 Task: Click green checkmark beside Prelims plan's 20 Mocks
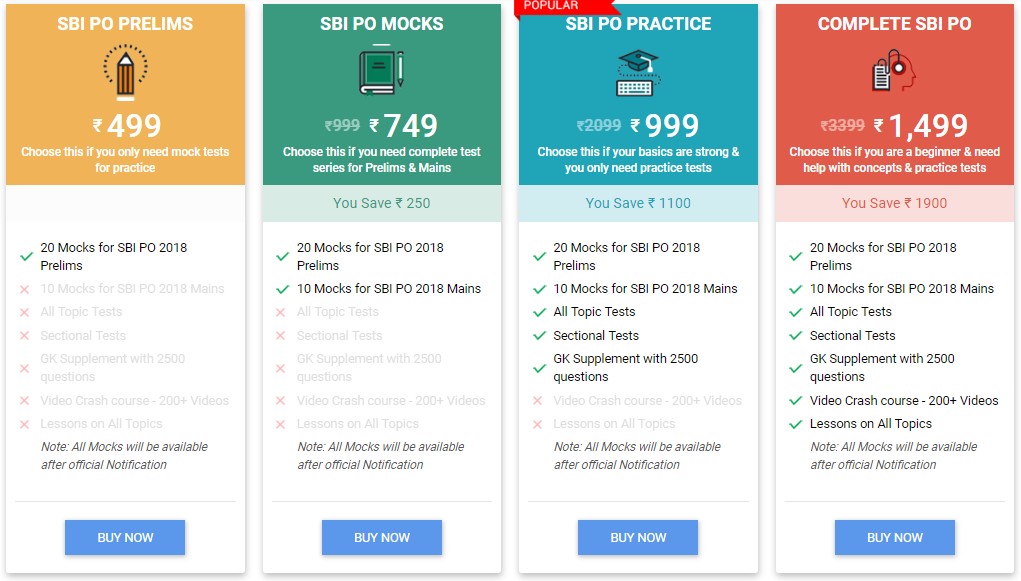(x=27, y=257)
